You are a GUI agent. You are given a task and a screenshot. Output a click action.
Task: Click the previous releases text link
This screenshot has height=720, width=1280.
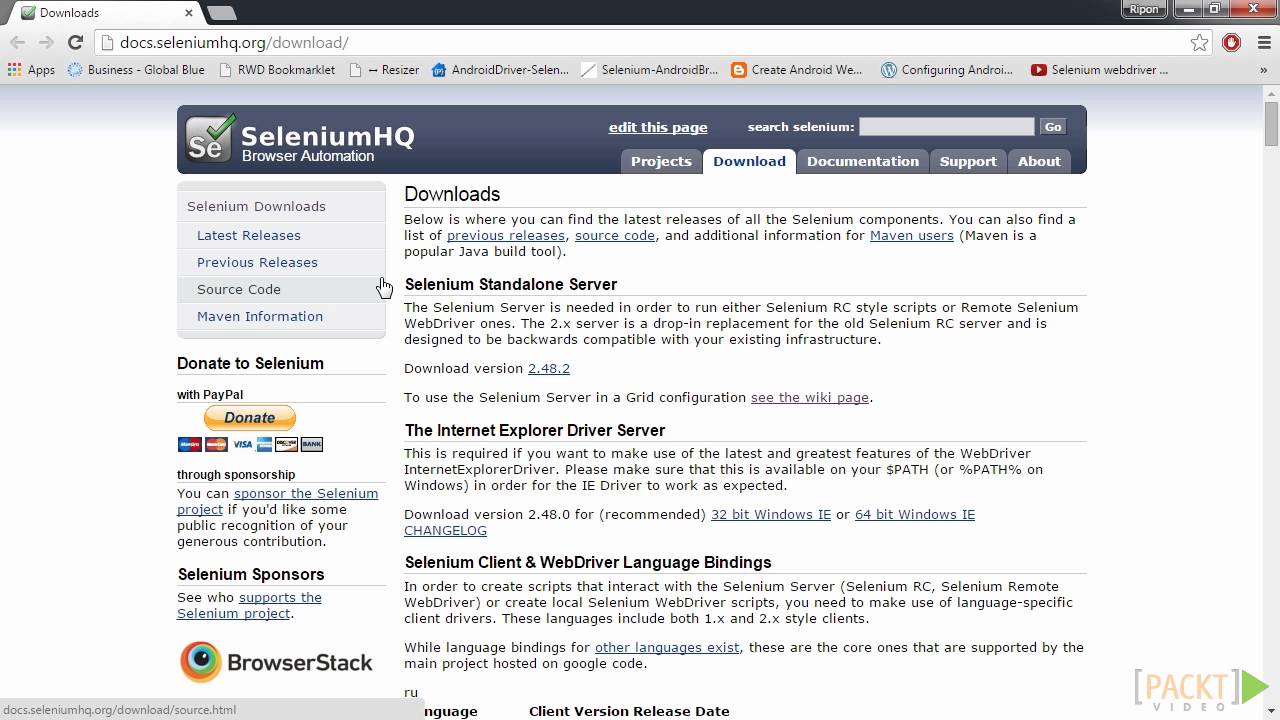click(506, 235)
